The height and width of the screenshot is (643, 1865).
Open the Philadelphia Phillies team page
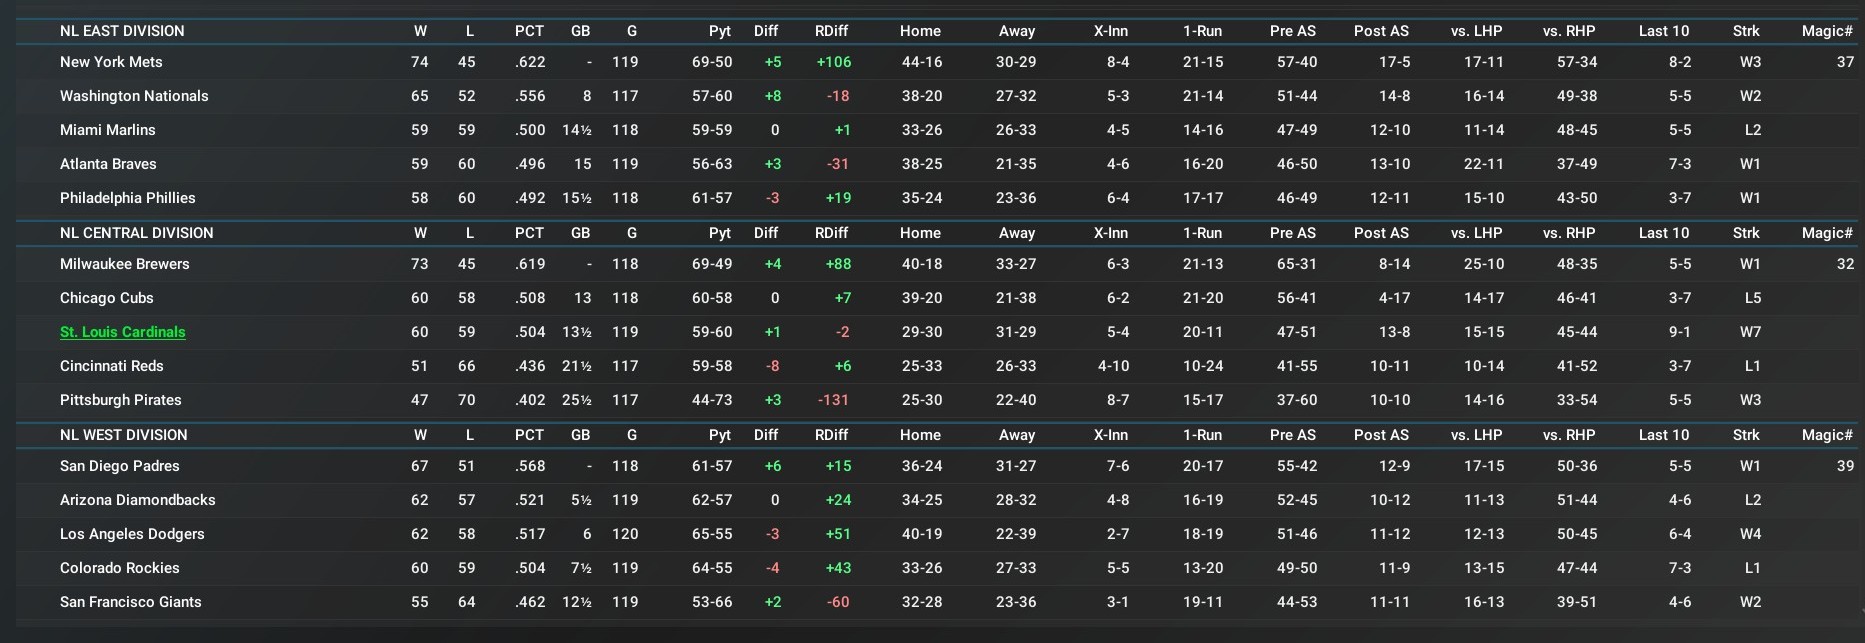[128, 198]
